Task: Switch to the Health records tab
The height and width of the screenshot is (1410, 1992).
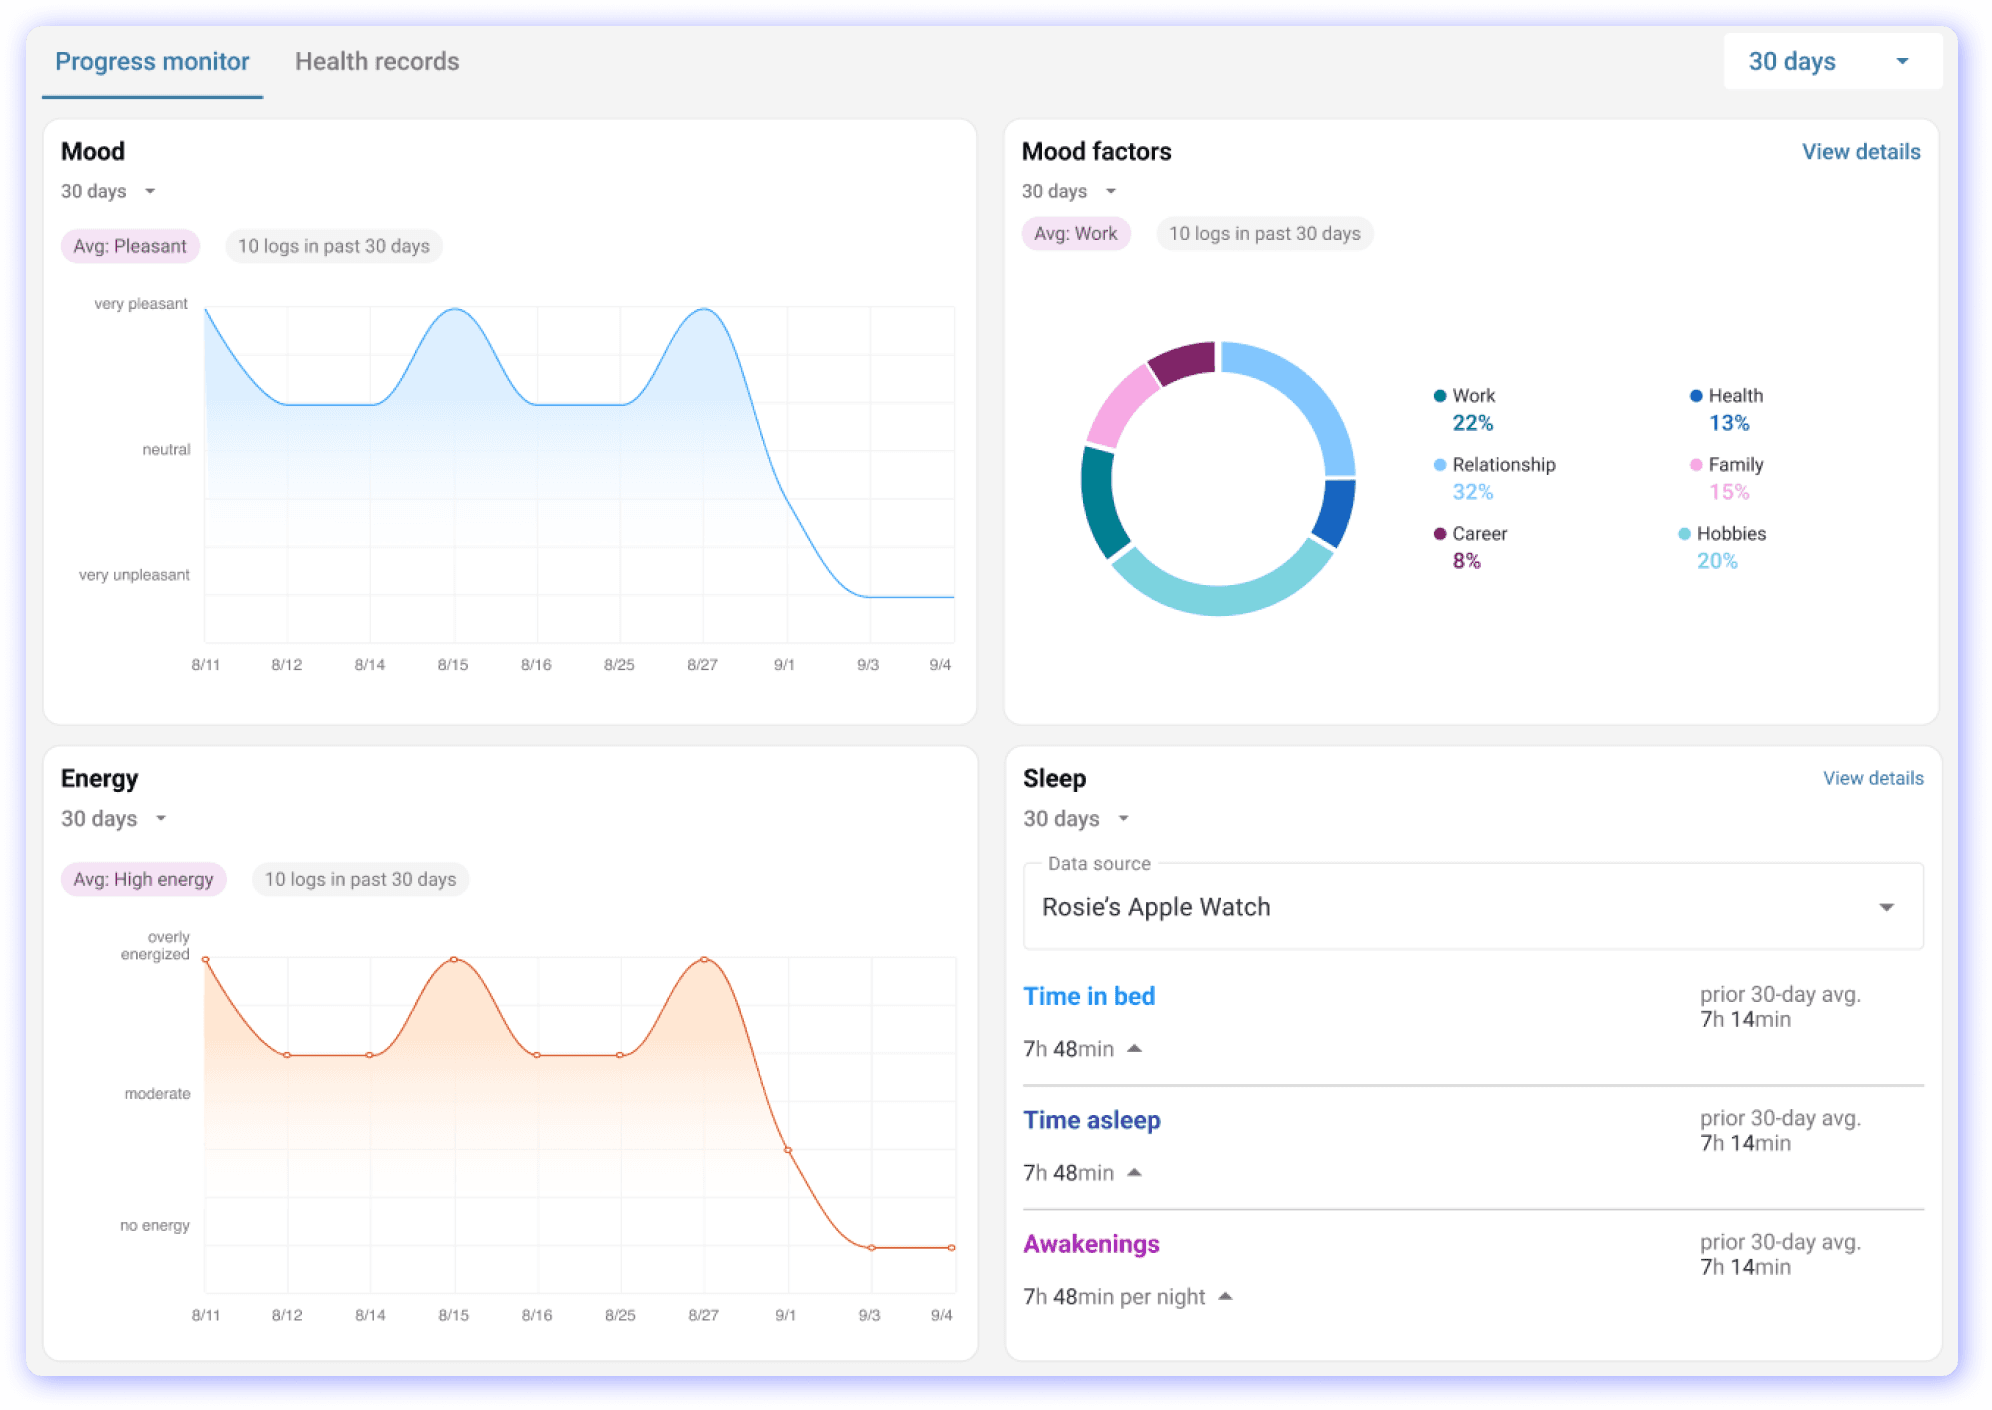Action: point(376,62)
